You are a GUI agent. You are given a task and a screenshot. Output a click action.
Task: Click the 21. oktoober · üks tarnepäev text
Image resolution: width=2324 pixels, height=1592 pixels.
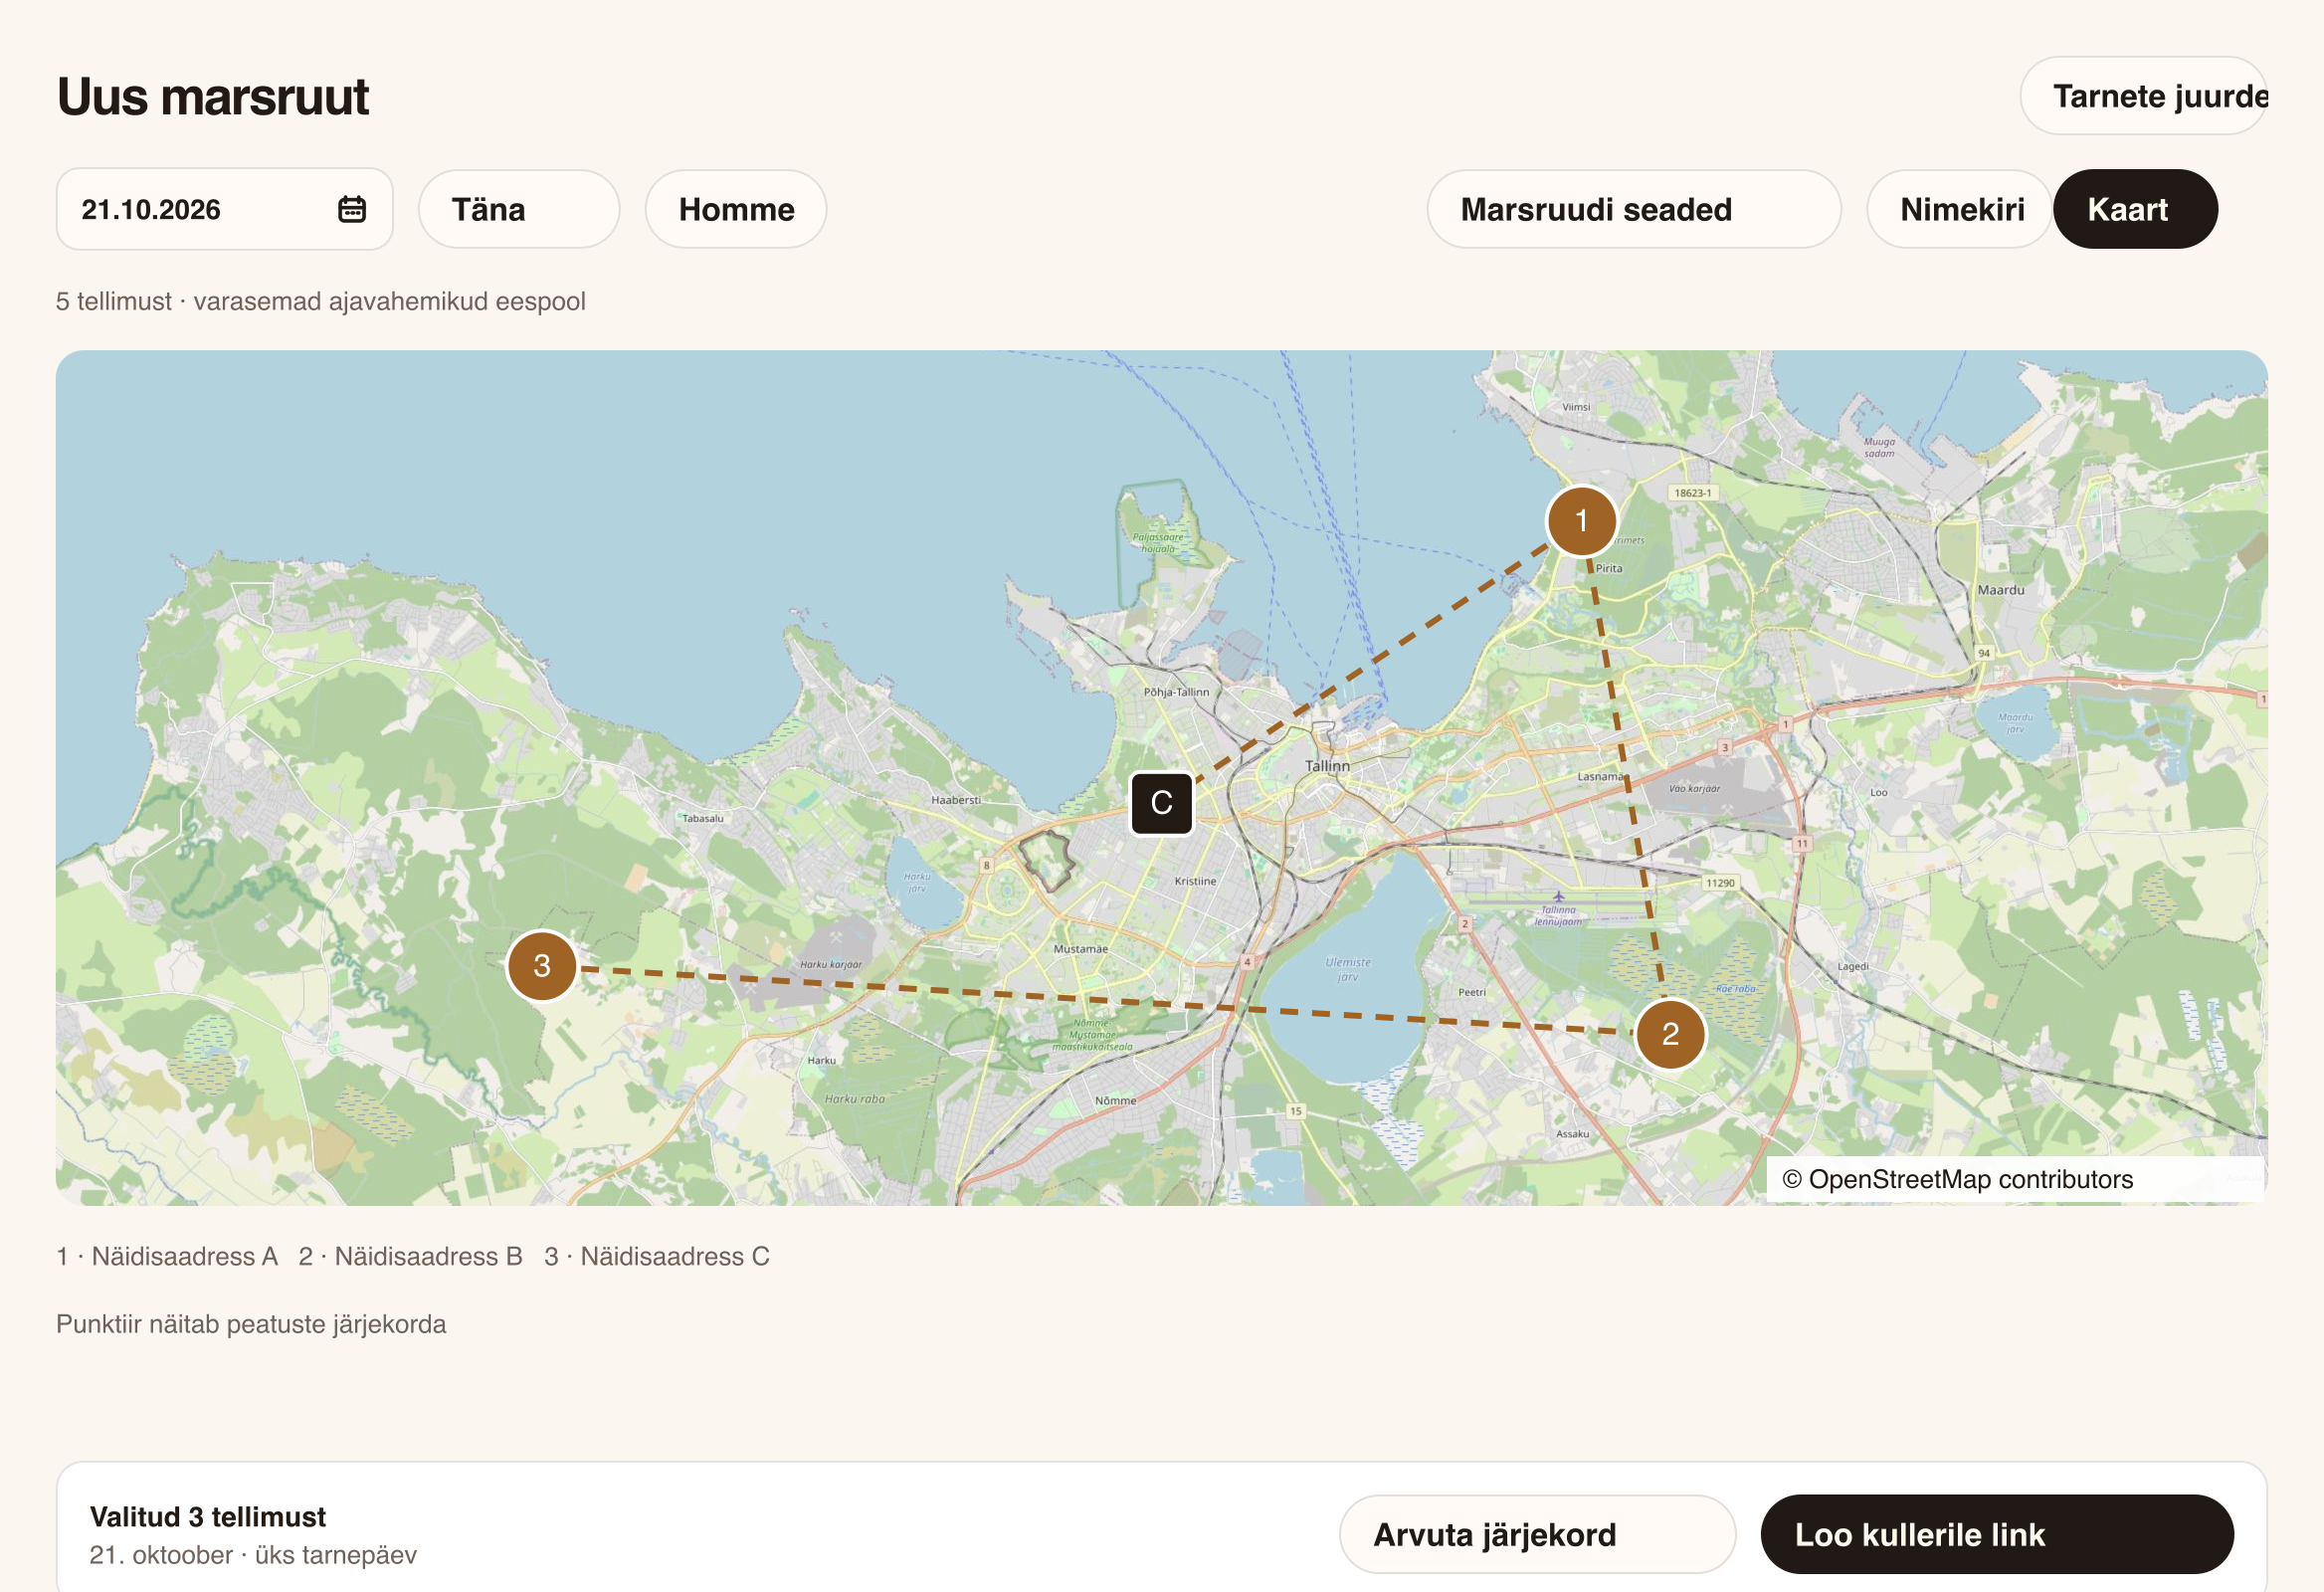[x=253, y=1555]
